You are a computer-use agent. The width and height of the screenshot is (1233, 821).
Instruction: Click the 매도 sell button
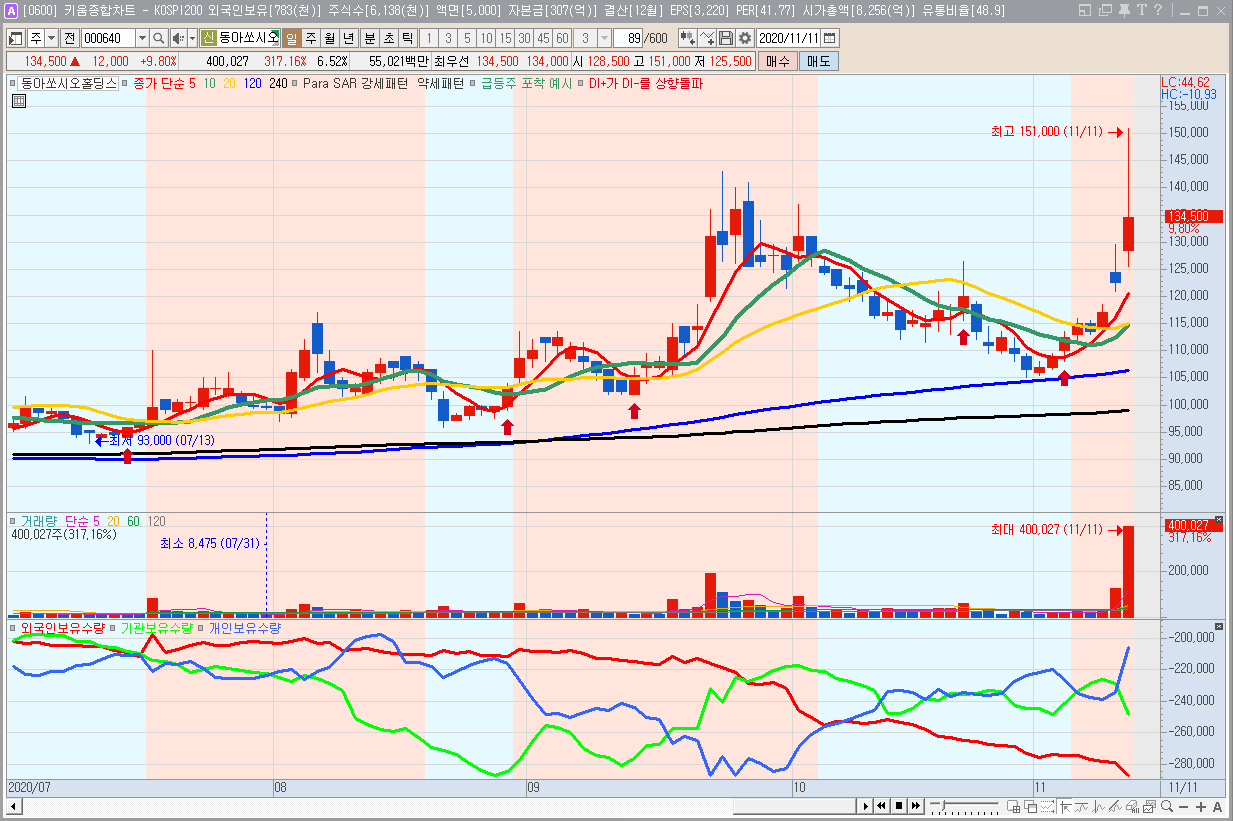(x=819, y=61)
